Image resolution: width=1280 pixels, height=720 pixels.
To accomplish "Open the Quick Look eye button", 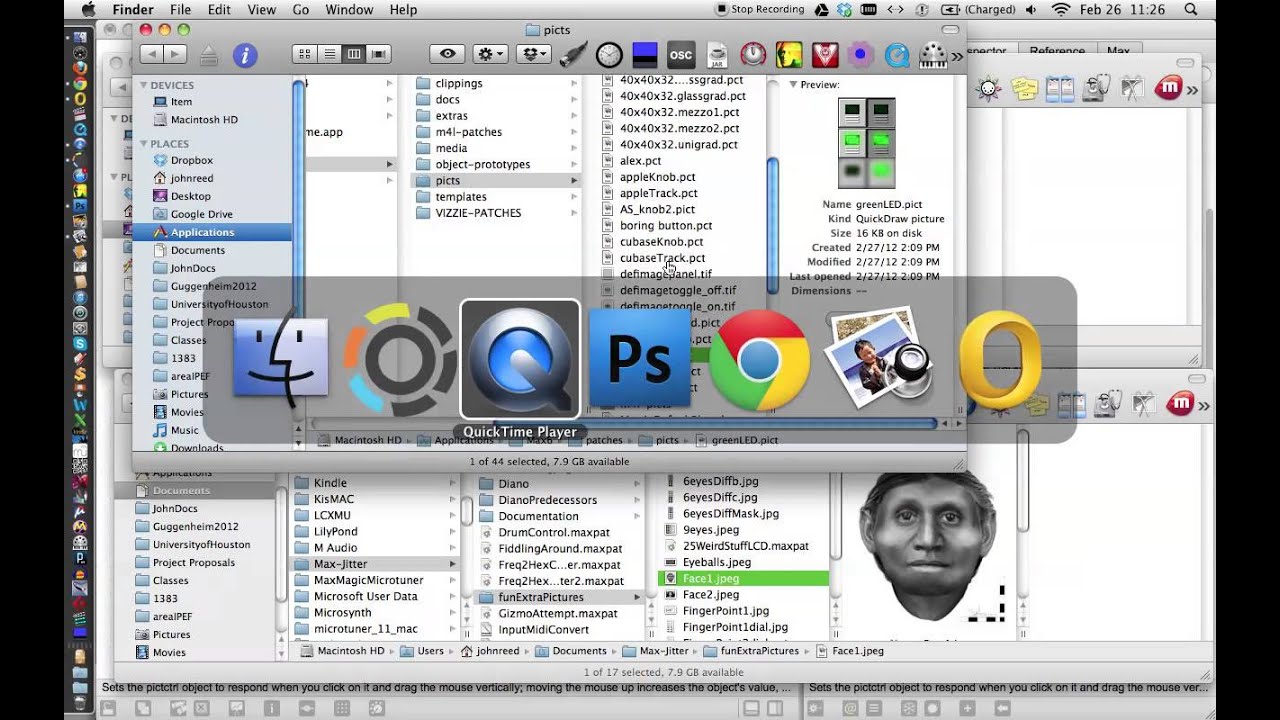I will point(447,54).
